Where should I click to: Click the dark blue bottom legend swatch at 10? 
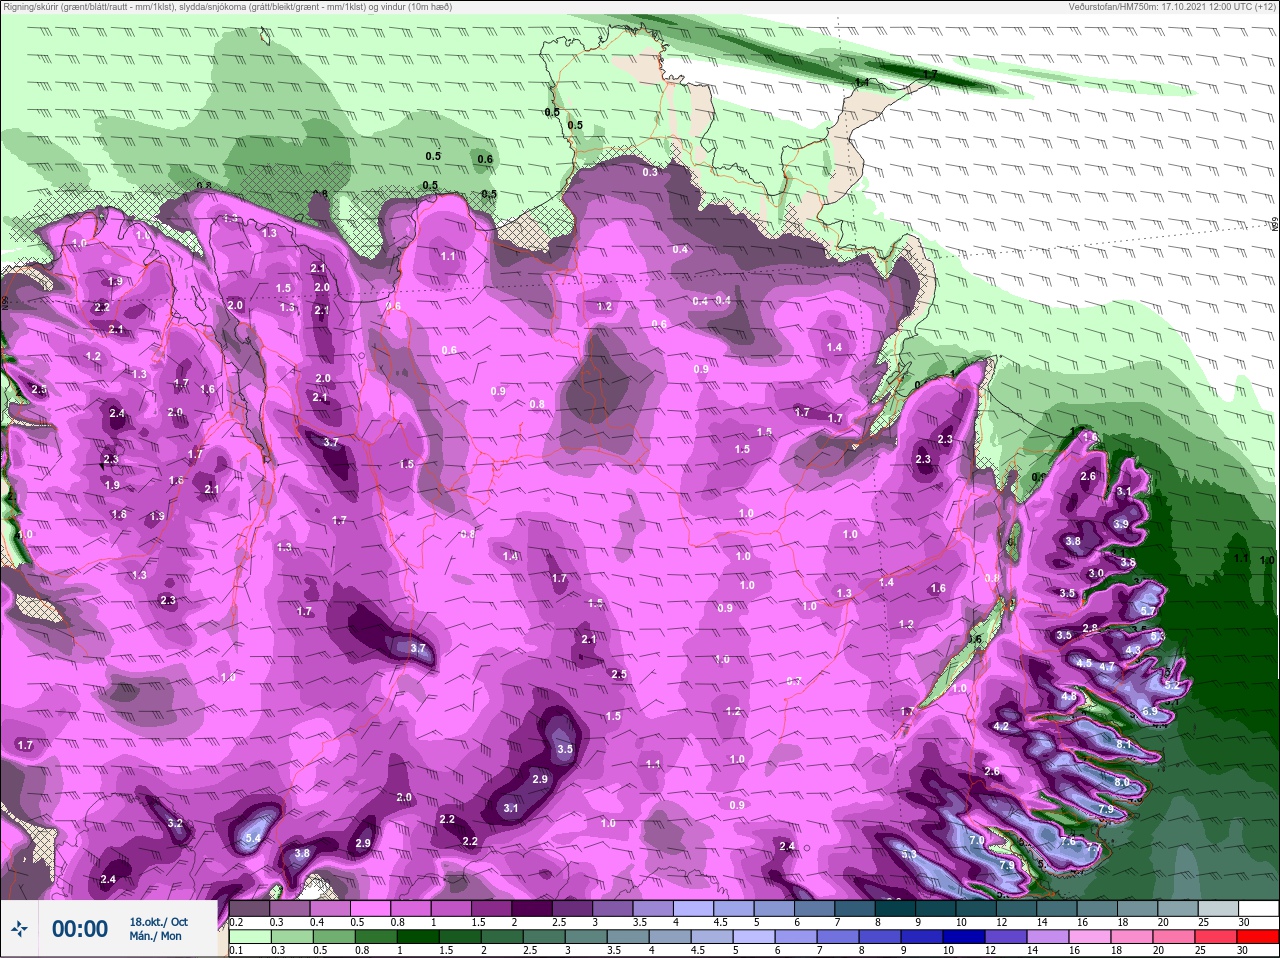pyautogui.click(x=963, y=937)
